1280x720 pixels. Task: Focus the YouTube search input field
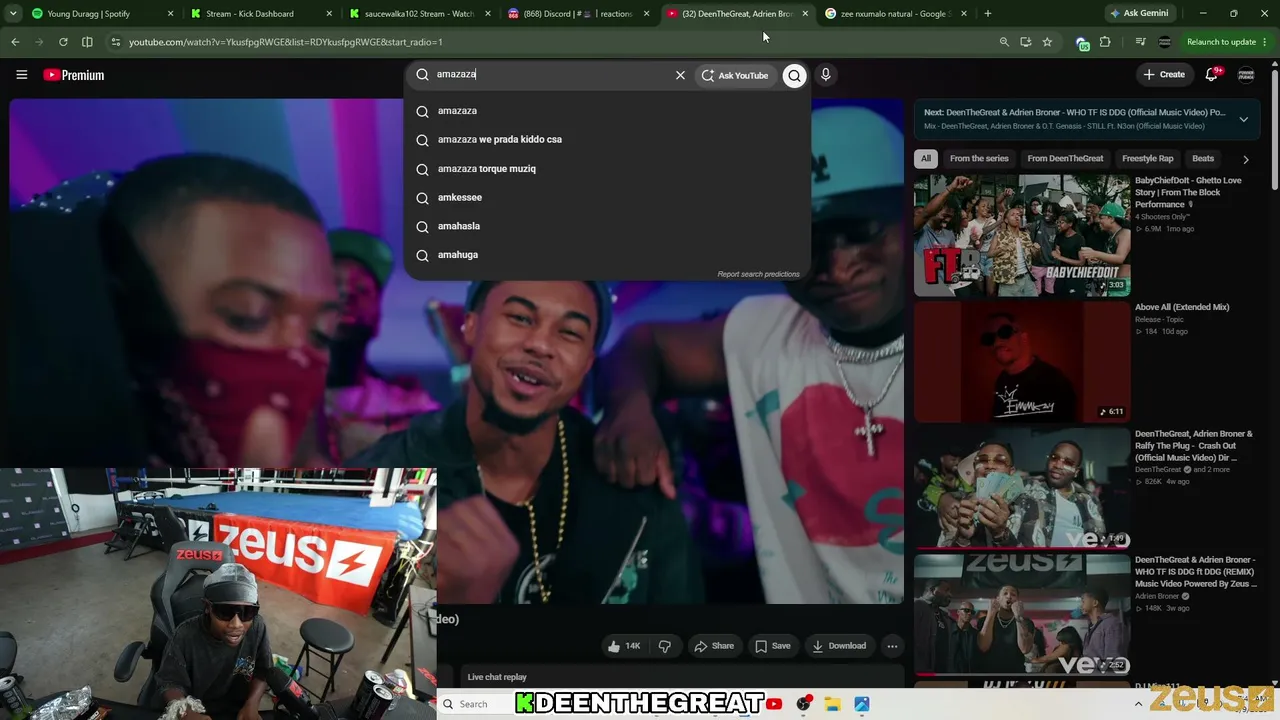(550, 75)
